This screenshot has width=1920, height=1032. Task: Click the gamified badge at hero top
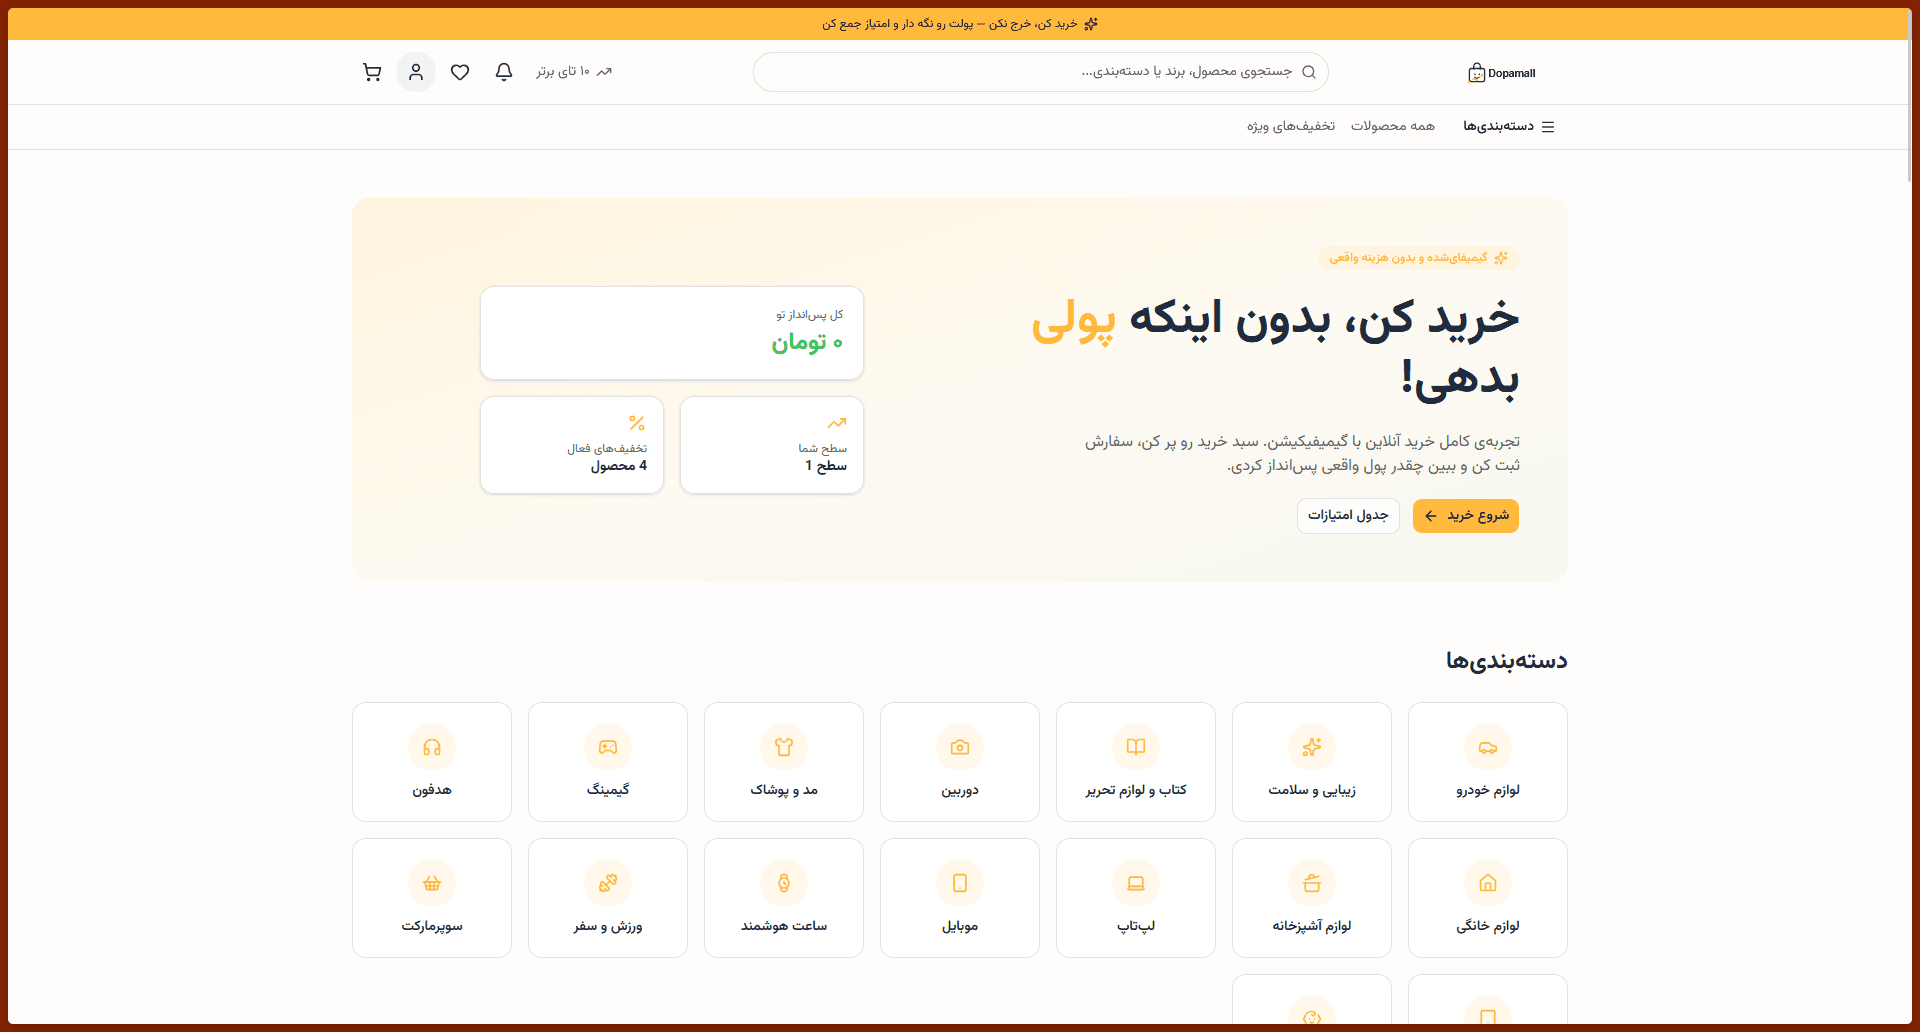point(1419,258)
